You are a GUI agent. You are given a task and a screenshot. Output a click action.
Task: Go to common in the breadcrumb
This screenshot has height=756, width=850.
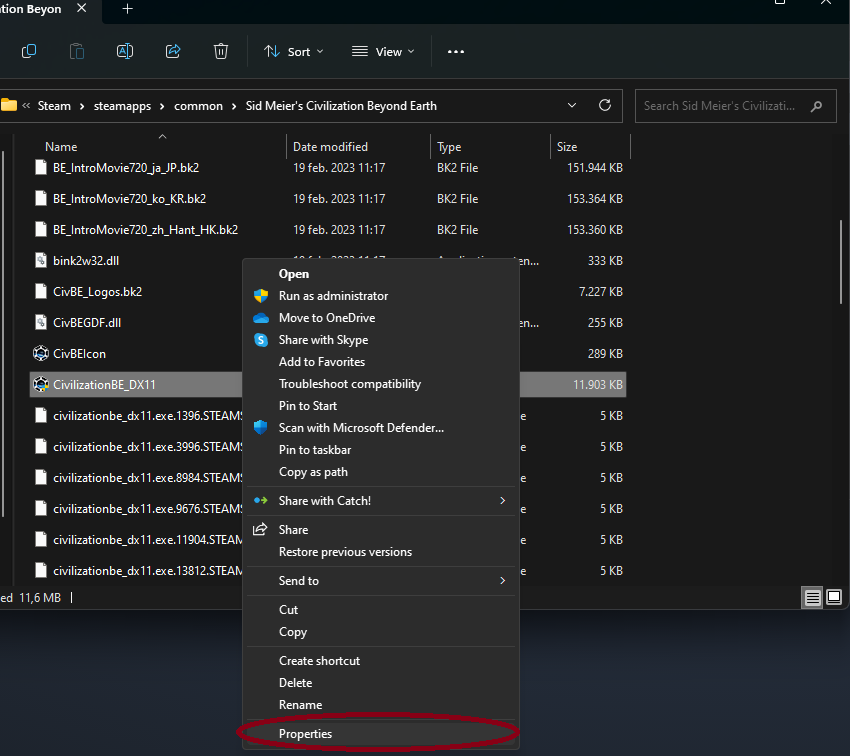point(198,106)
